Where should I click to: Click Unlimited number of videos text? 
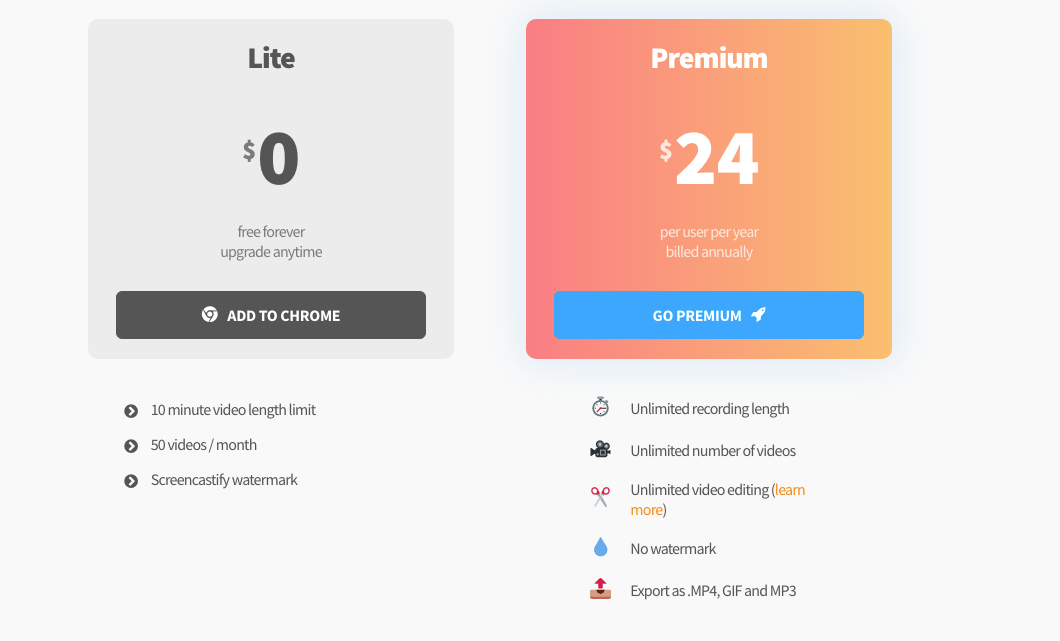pyautogui.click(x=713, y=451)
